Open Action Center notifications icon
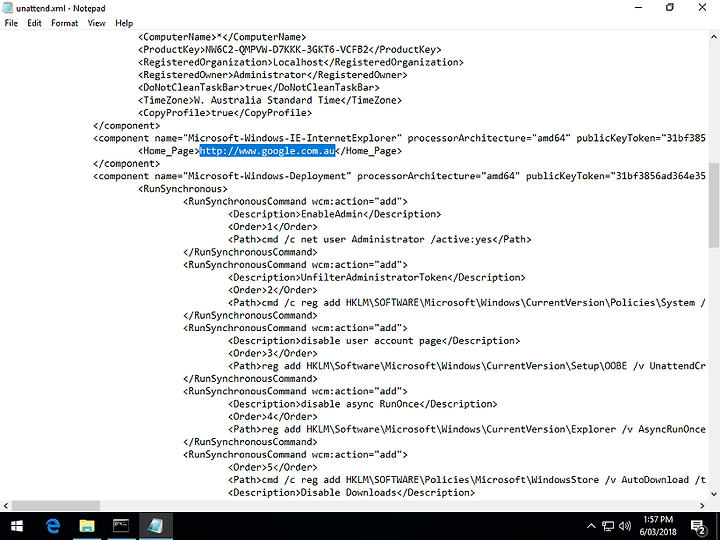Image resolution: width=720 pixels, height=540 pixels. pos(698,527)
